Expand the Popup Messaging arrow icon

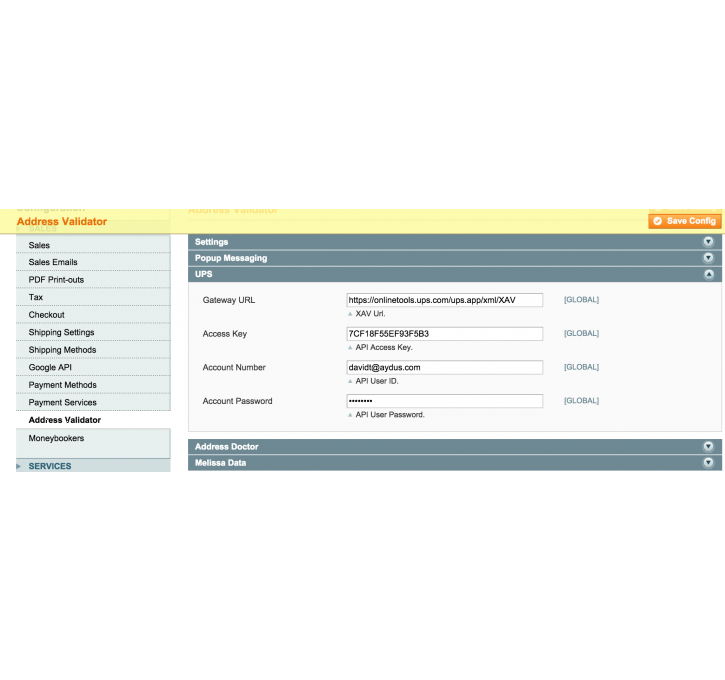click(708, 258)
